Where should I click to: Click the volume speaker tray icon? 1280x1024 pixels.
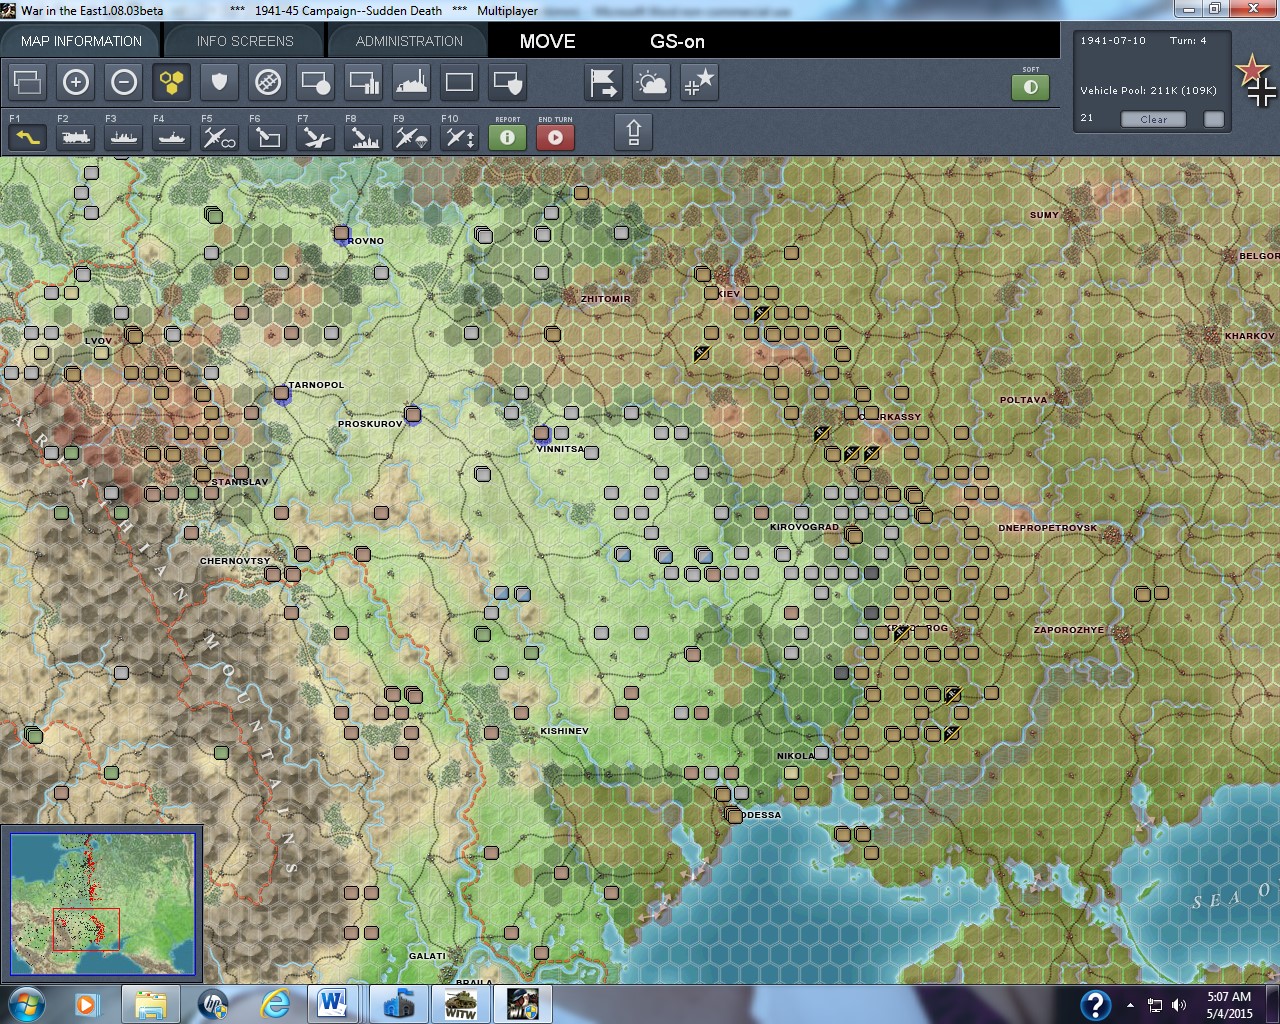coord(1179,1005)
